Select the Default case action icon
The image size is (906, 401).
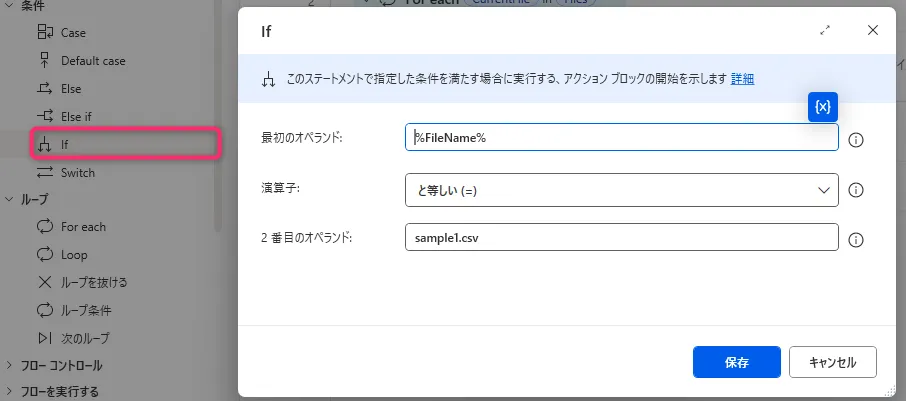click(x=44, y=61)
